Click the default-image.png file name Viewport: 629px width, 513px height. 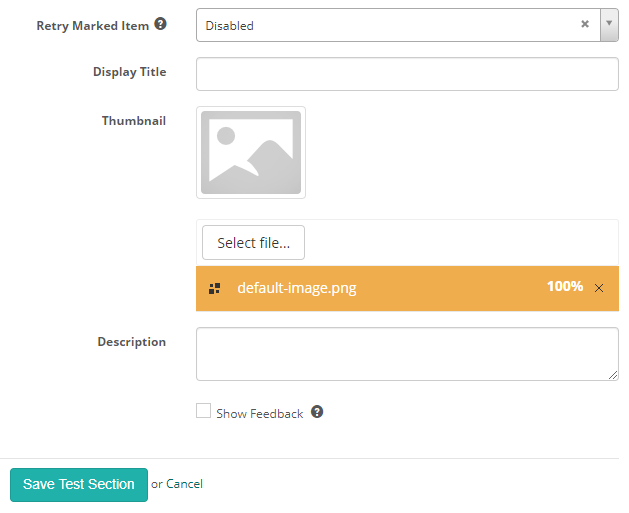coord(296,289)
